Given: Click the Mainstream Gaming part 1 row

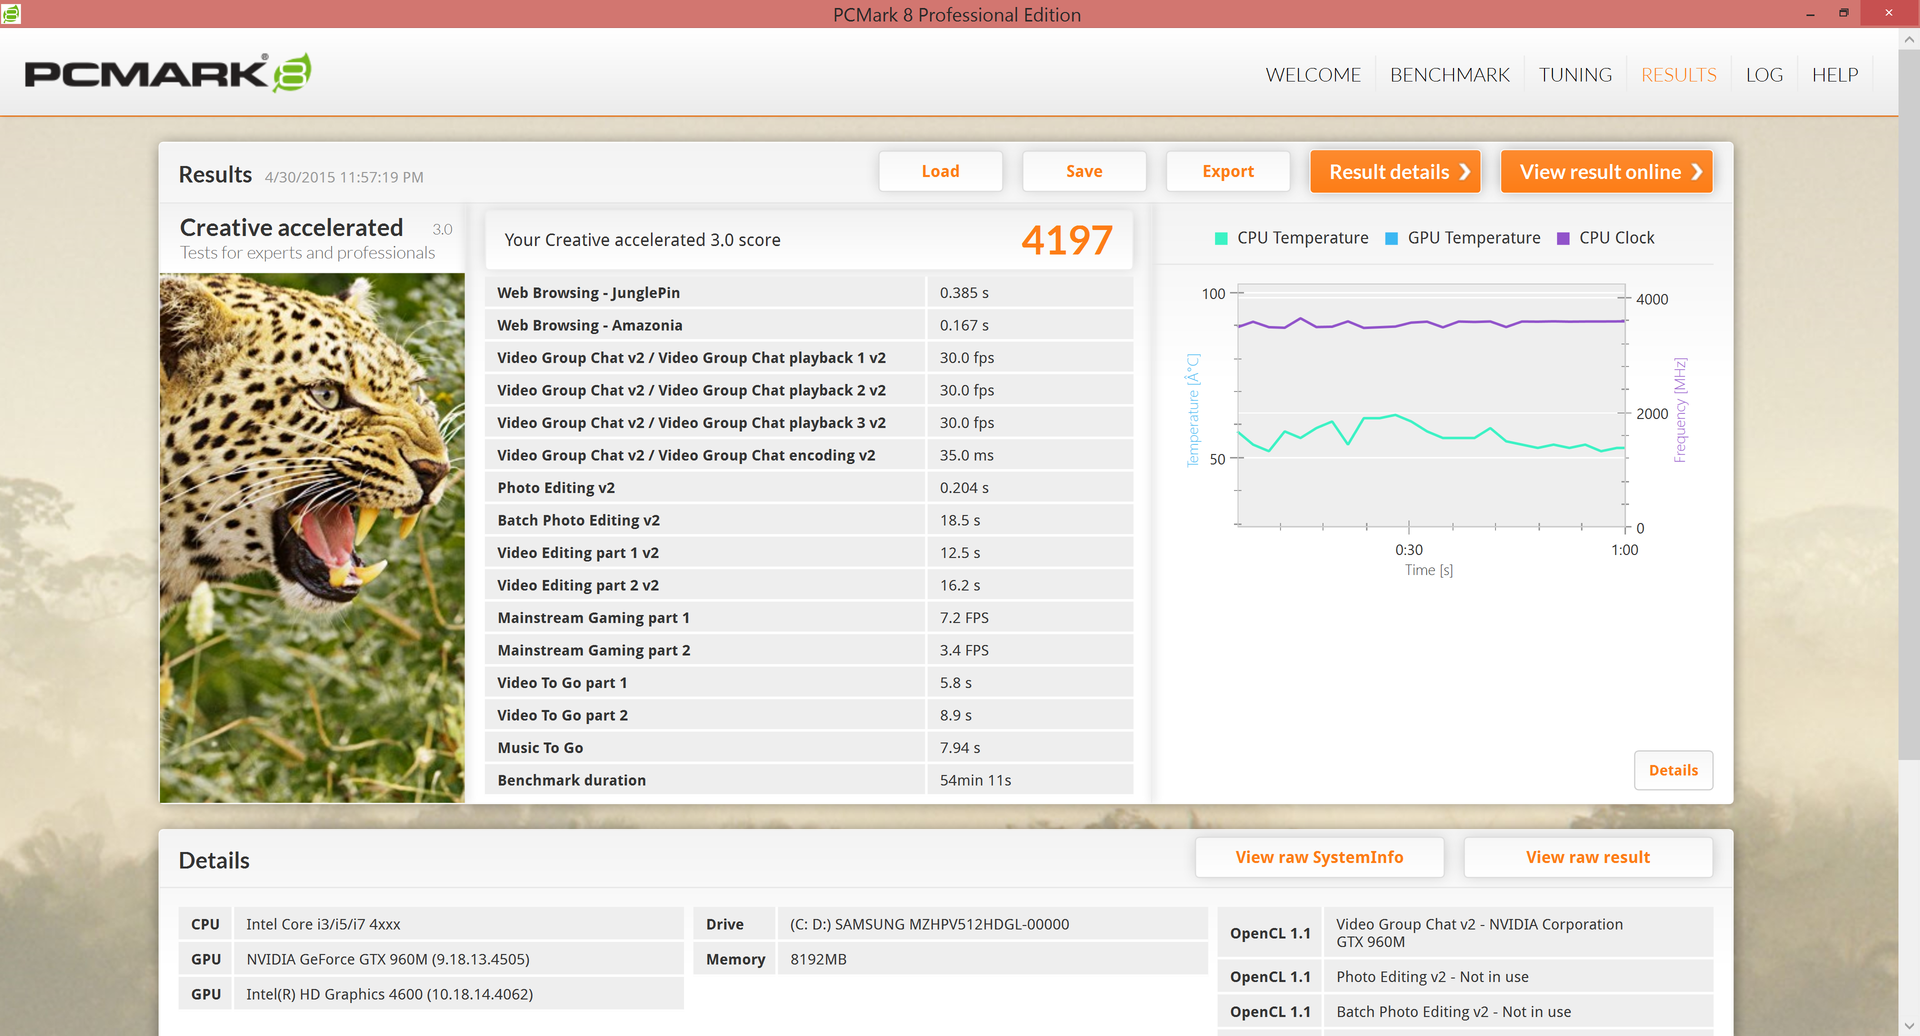Looking at the screenshot, I should [x=809, y=617].
